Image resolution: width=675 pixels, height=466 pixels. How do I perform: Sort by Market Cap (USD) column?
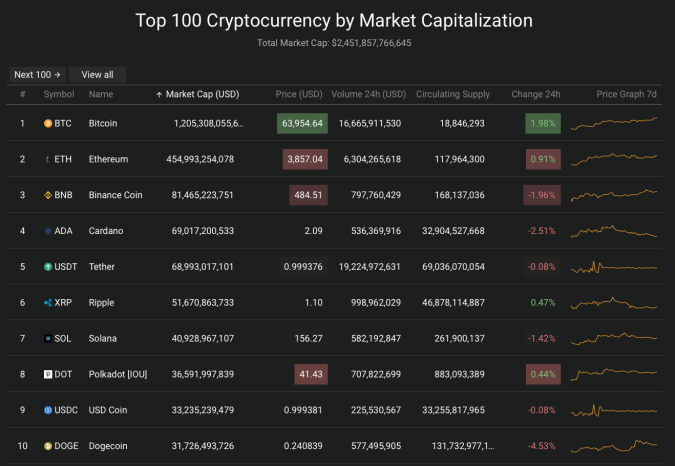(202, 94)
